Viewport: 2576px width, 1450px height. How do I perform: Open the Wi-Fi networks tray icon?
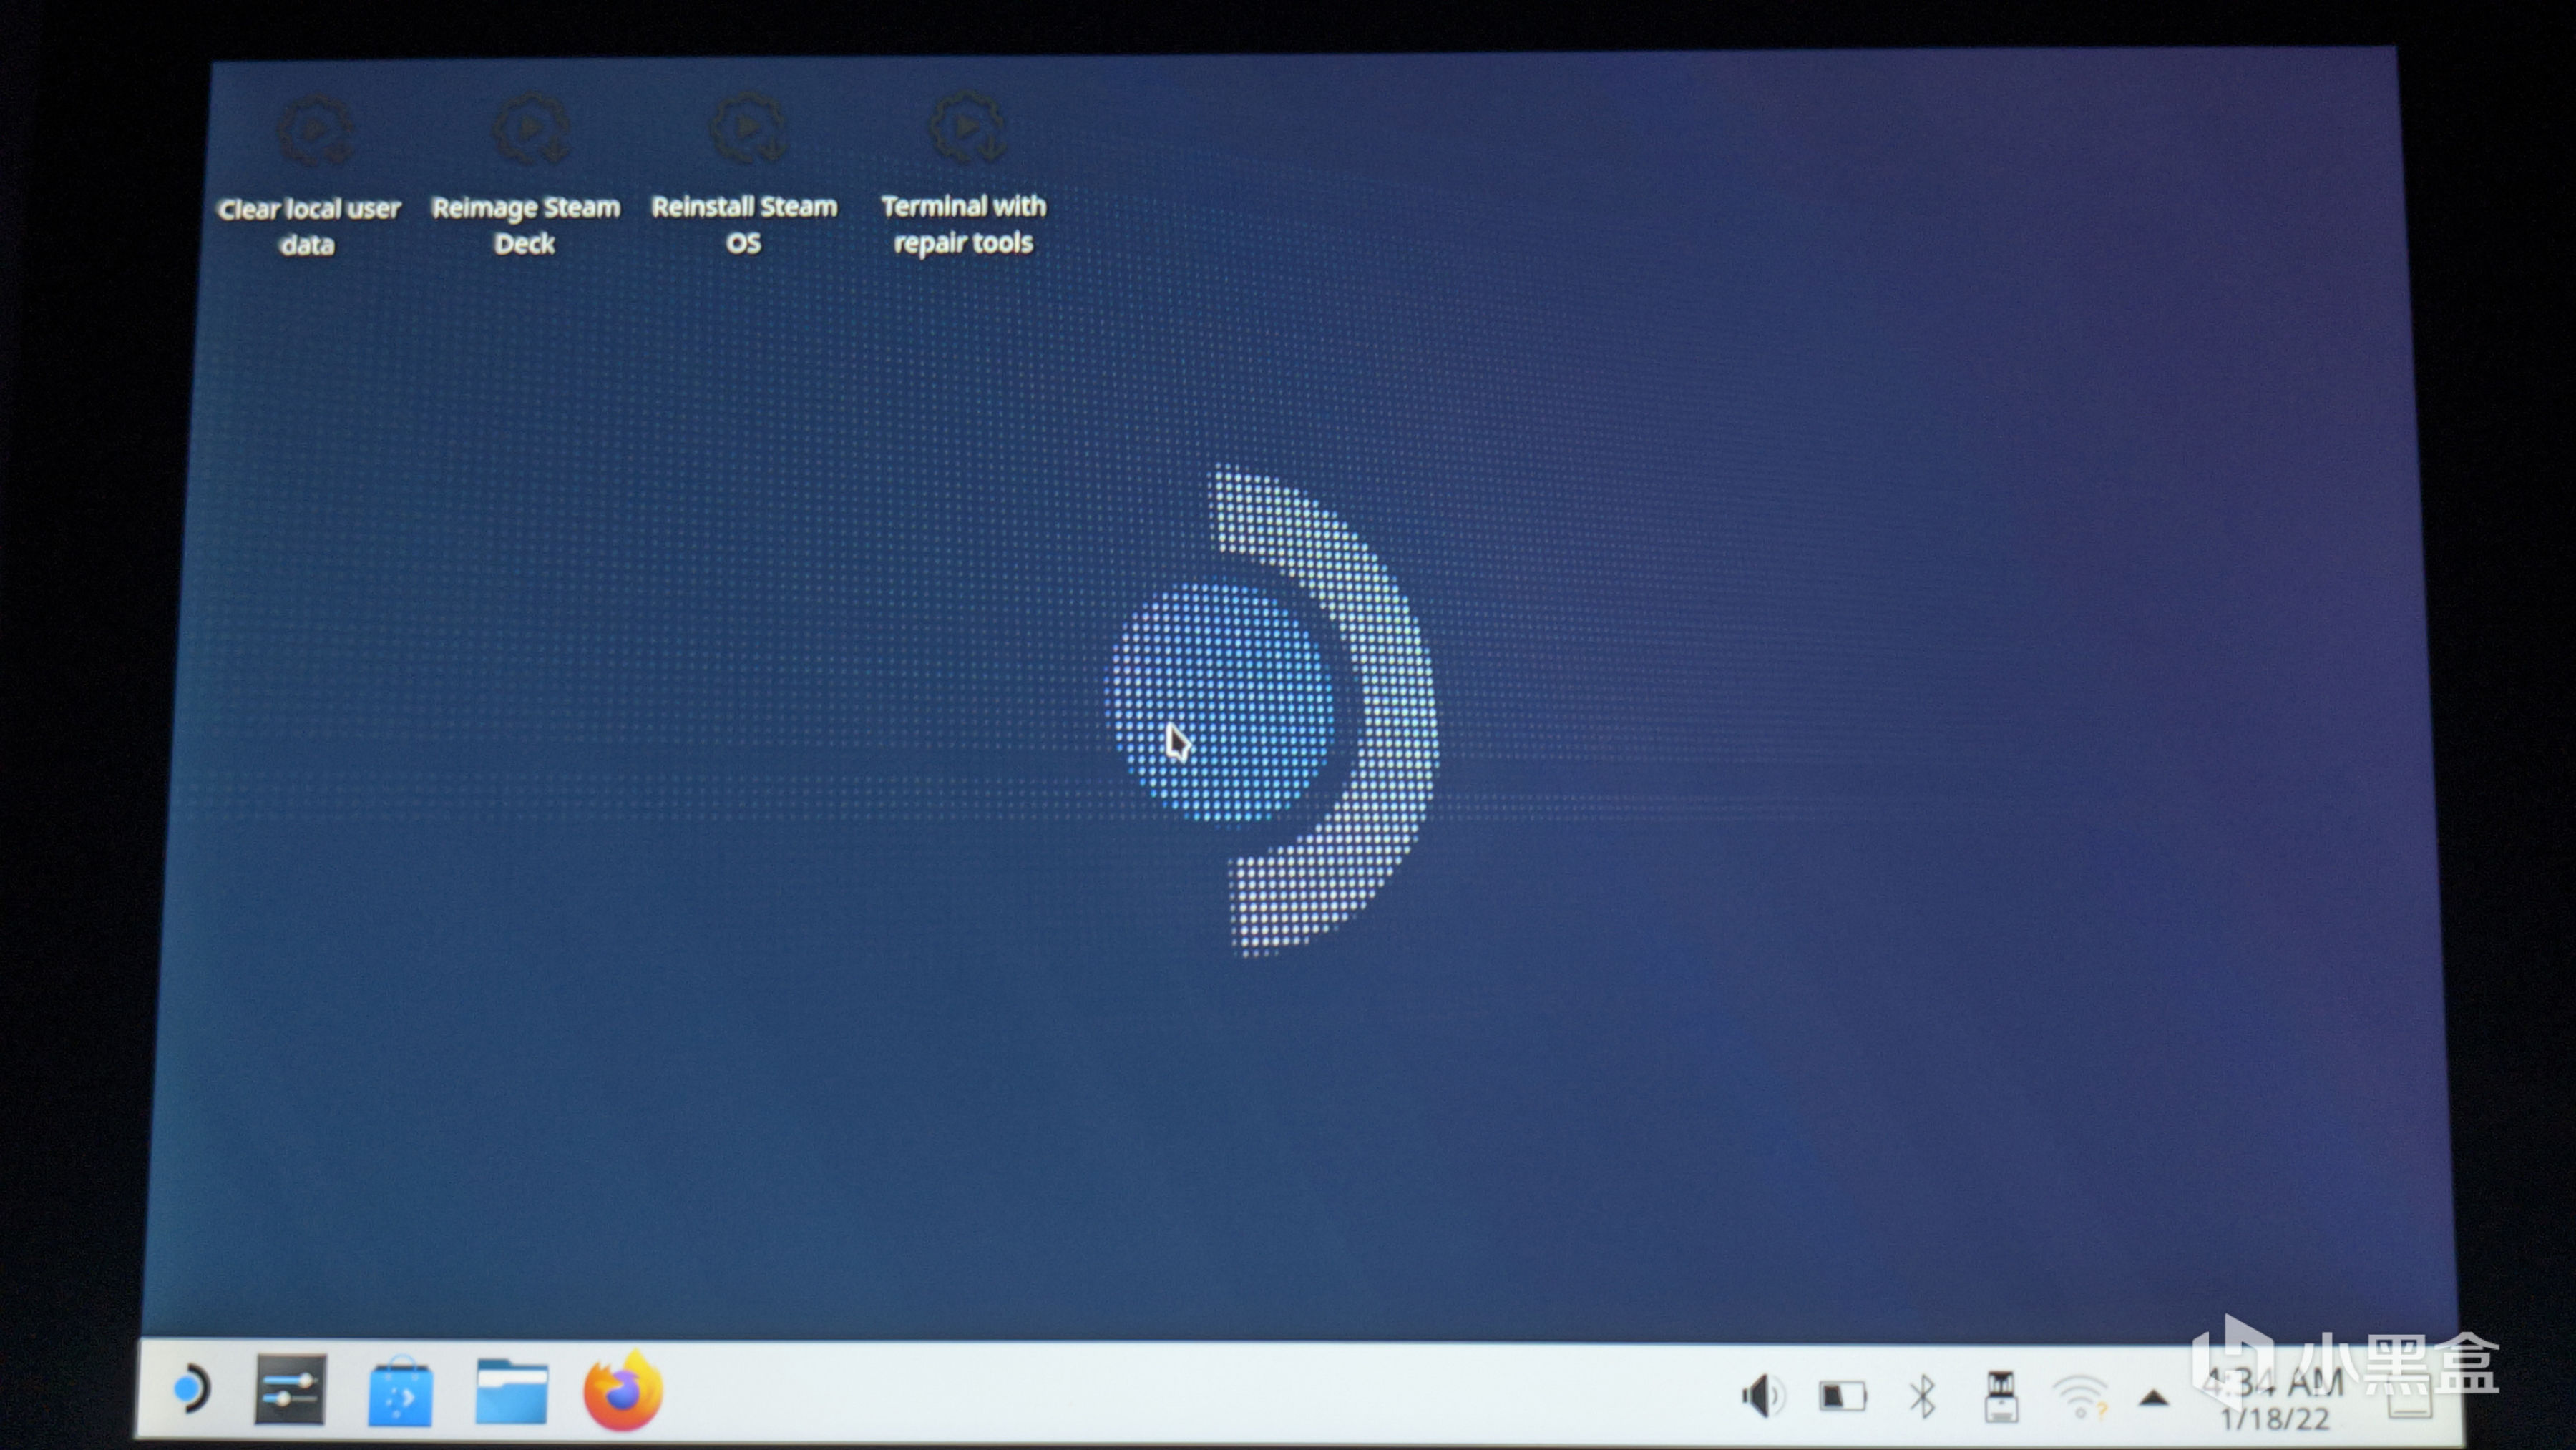pos(2080,1398)
